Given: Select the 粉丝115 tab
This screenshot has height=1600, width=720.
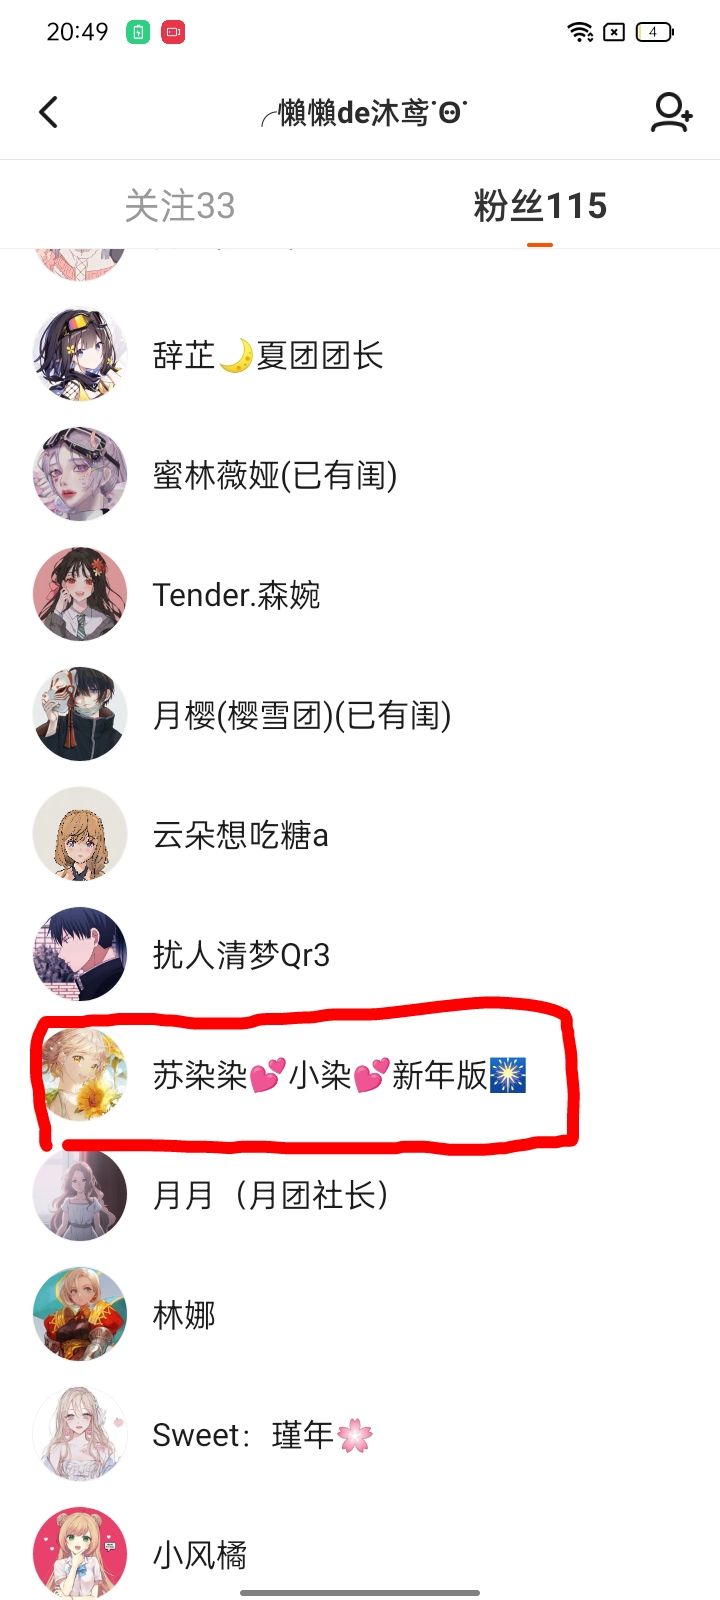Looking at the screenshot, I should pos(540,206).
